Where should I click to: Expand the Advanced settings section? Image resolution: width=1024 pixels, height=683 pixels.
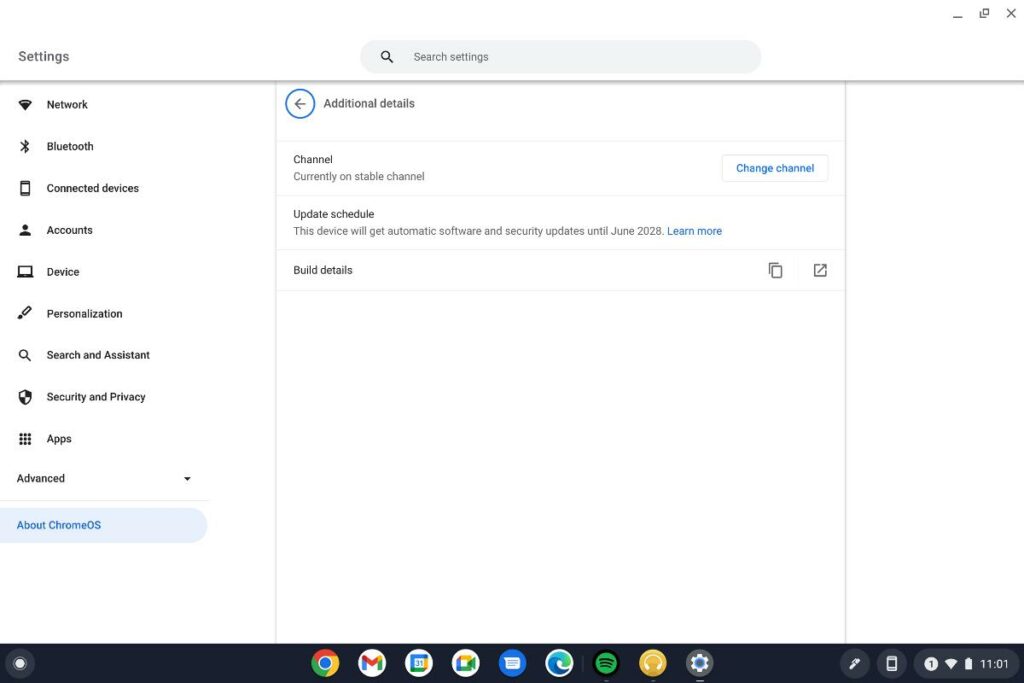[105, 478]
